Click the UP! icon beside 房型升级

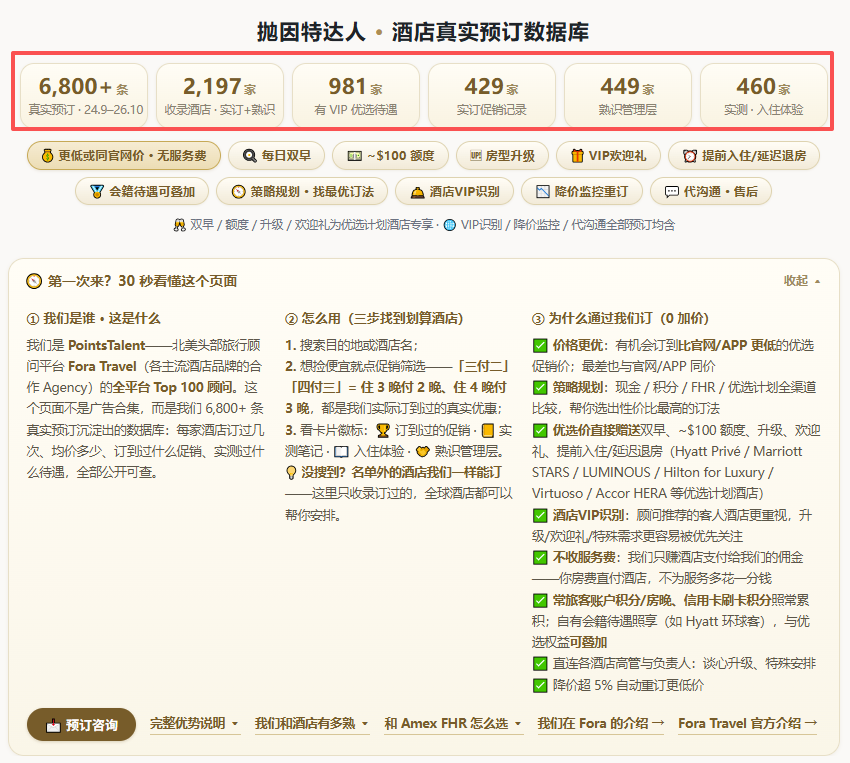tap(475, 156)
